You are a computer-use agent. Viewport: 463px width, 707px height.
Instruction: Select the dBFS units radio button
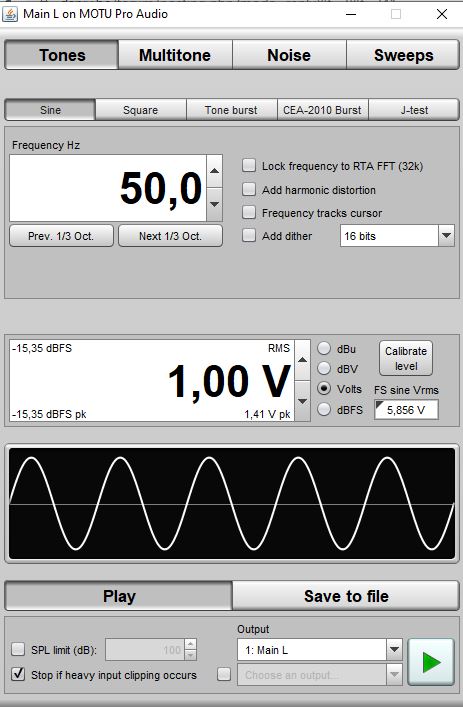(324, 409)
